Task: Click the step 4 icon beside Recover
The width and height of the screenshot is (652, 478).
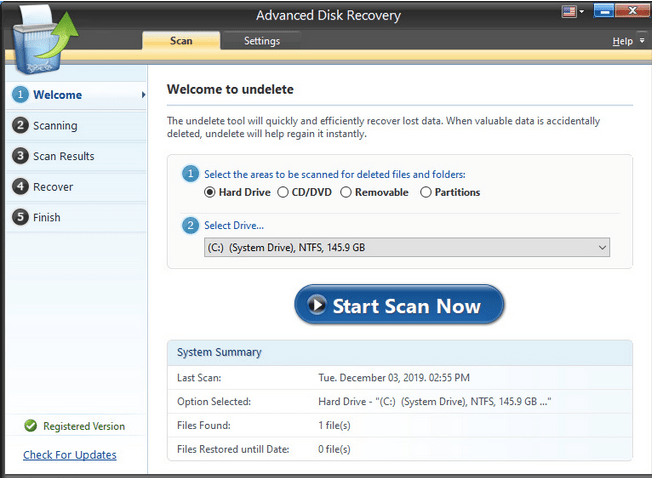Action: pos(20,186)
